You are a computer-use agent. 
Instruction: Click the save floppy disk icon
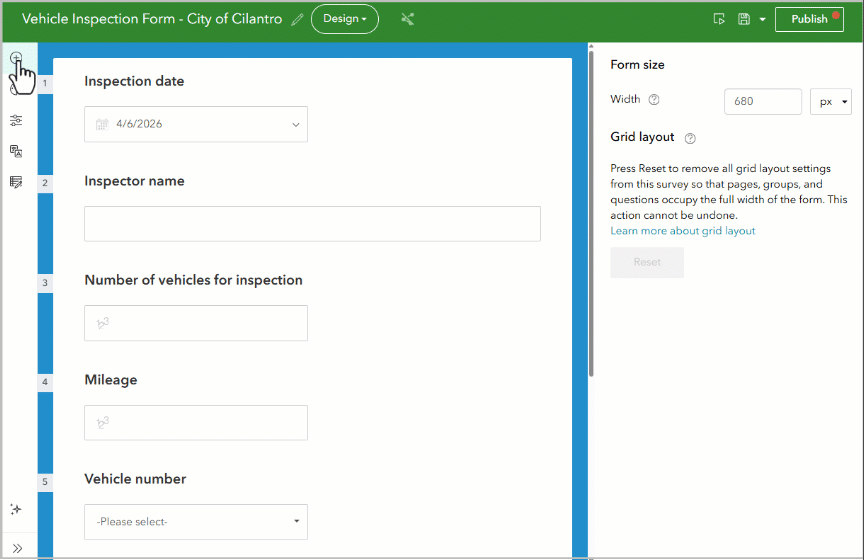click(x=743, y=19)
